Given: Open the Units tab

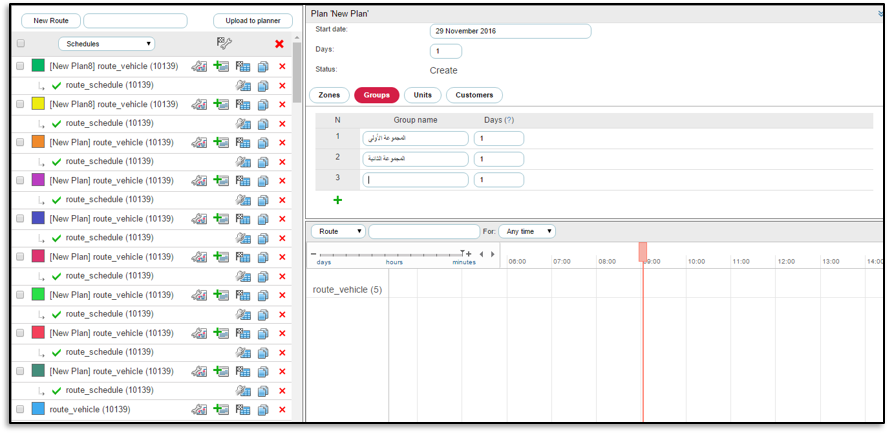Looking at the screenshot, I should 422,95.
